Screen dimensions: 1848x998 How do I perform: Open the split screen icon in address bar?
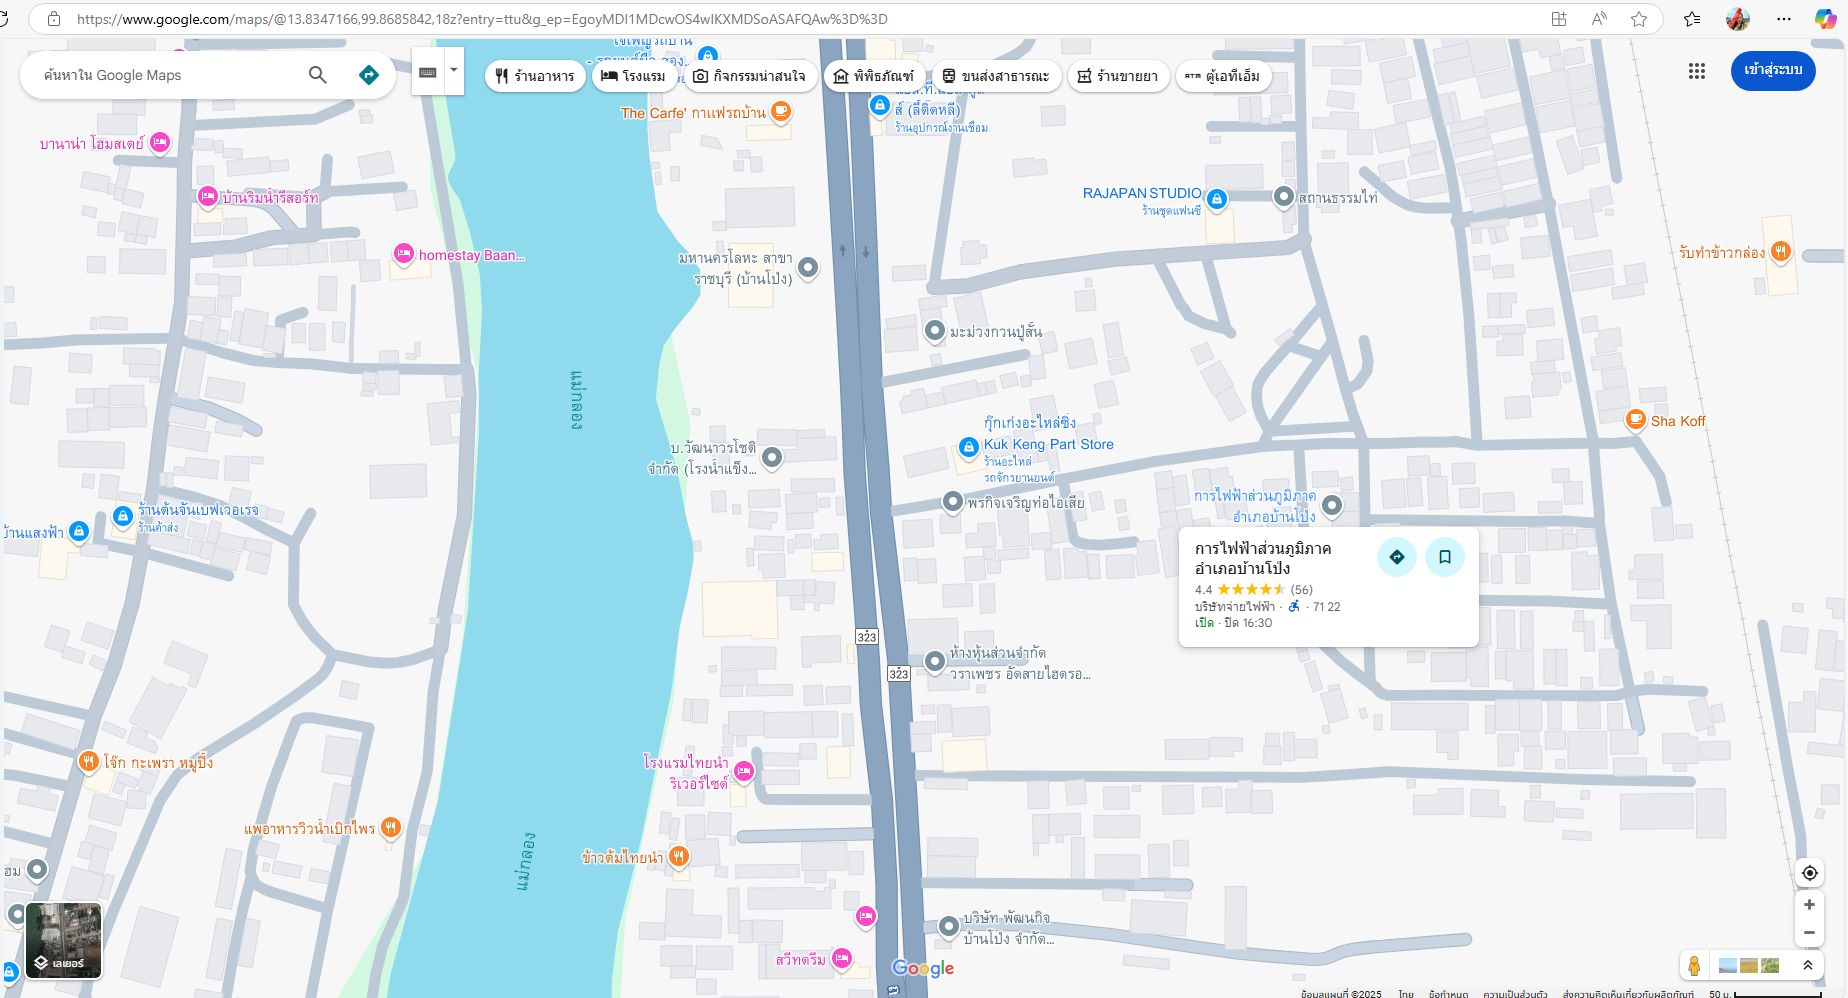[1559, 19]
